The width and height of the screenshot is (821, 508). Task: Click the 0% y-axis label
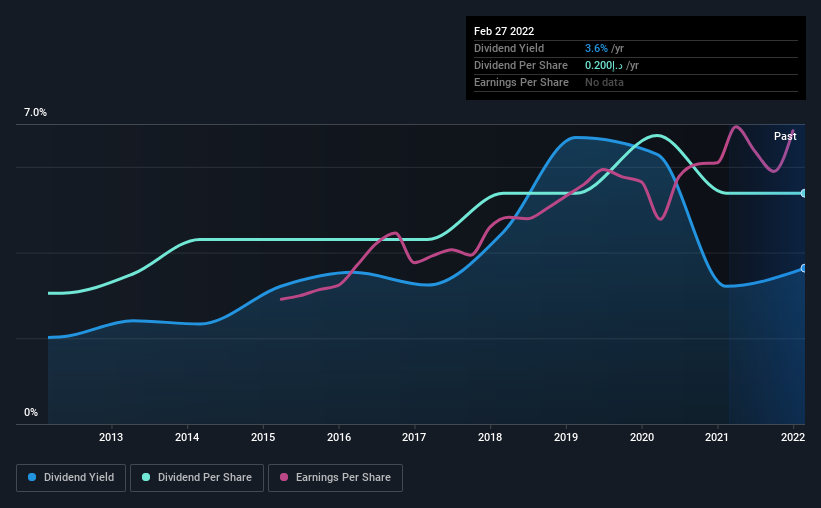31,413
